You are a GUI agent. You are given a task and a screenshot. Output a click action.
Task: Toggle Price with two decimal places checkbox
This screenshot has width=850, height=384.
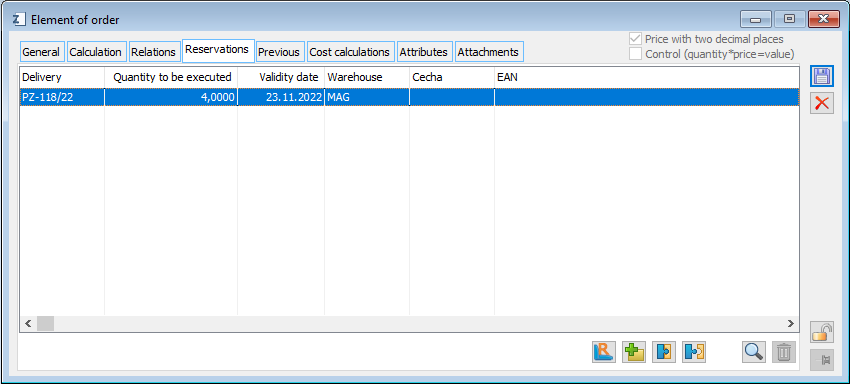635,39
